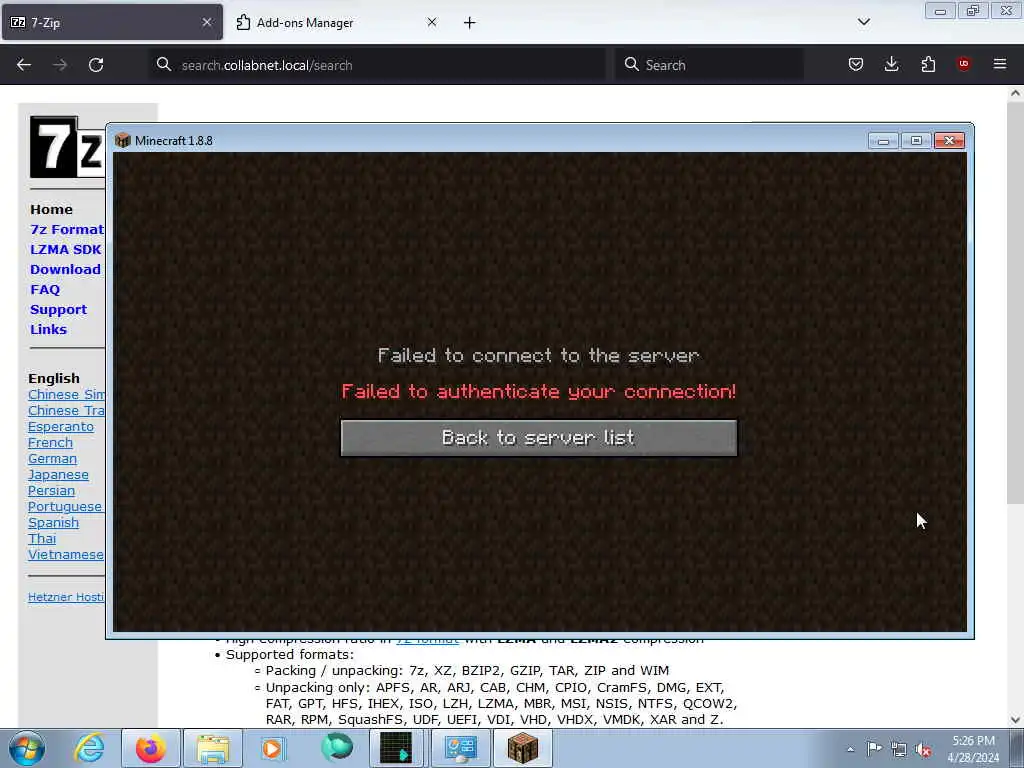This screenshot has width=1024, height=768.
Task: Open Windows Explorer from taskbar
Action: pos(213,748)
